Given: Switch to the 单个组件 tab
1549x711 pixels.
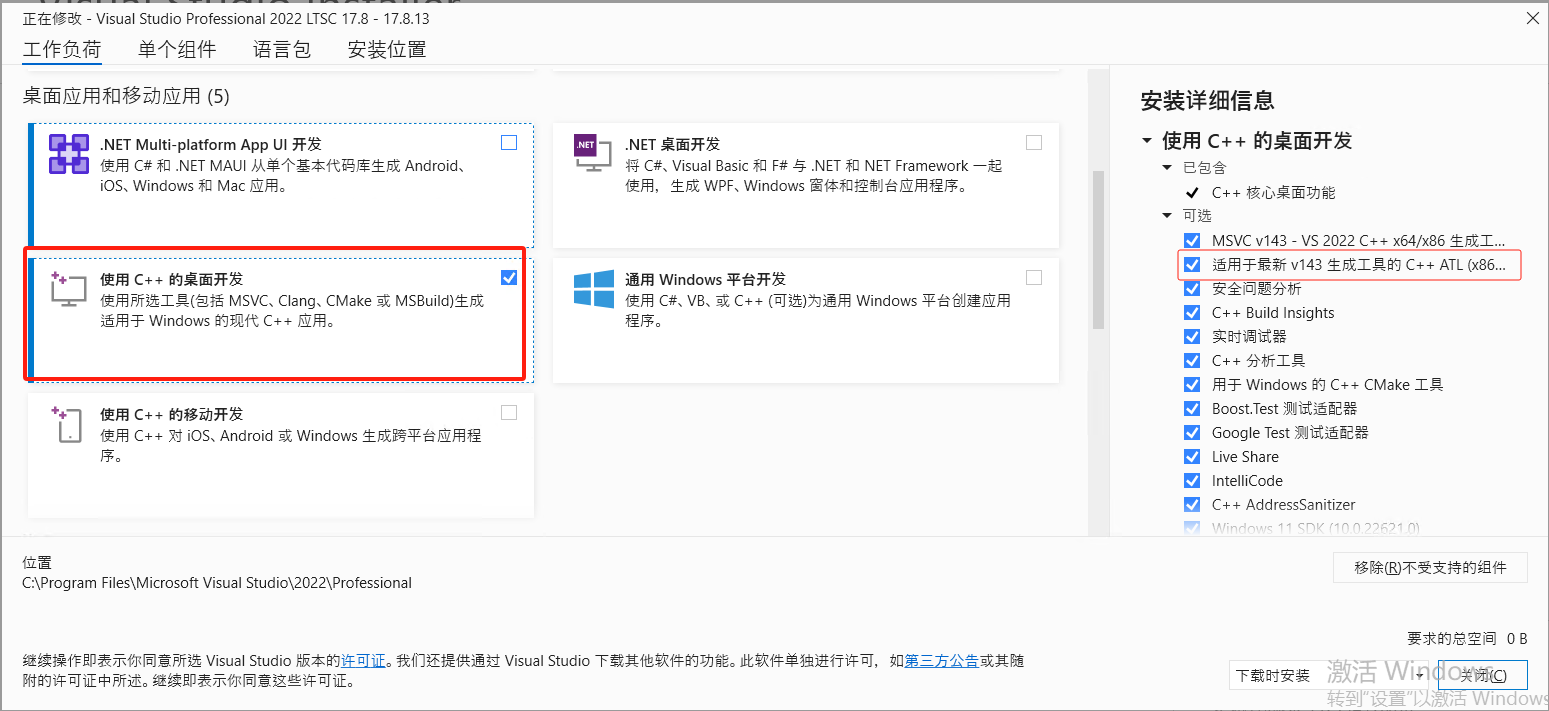Looking at the screenshot, I should coord(177,49).
